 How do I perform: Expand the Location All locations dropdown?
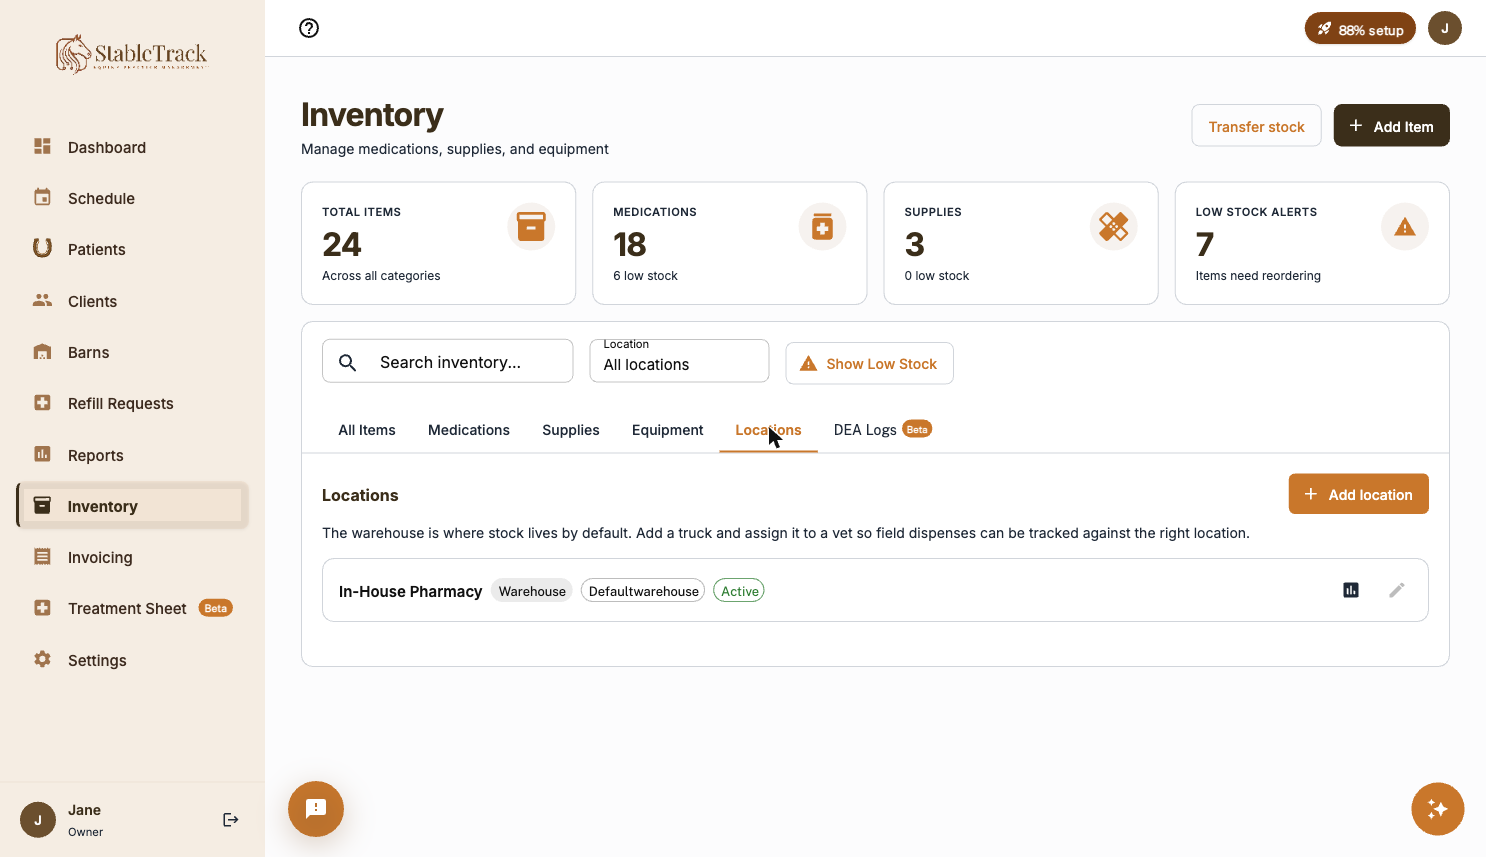click(x=680, y=361)
